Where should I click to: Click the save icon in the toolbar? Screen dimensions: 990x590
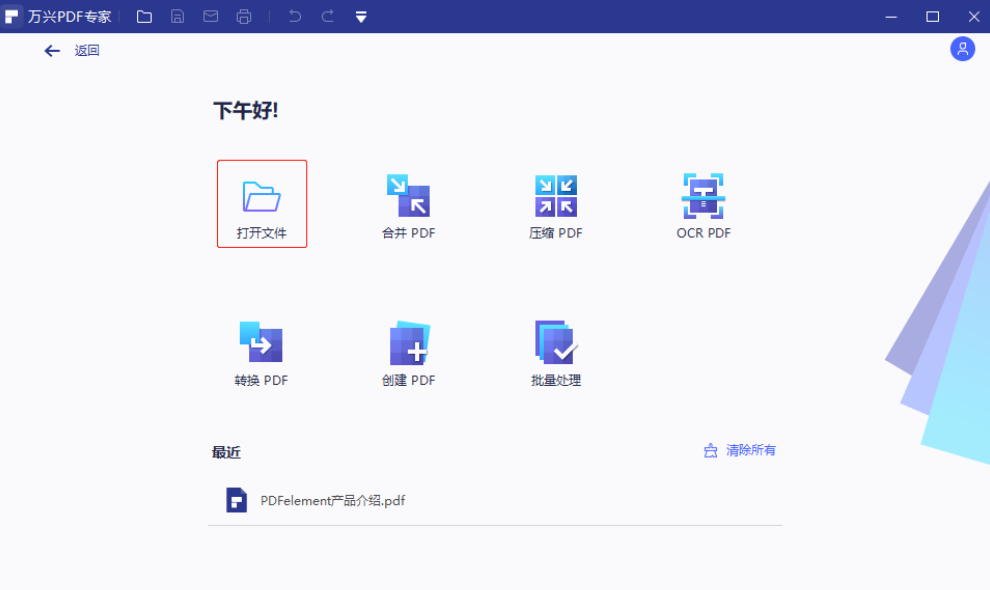178,16
